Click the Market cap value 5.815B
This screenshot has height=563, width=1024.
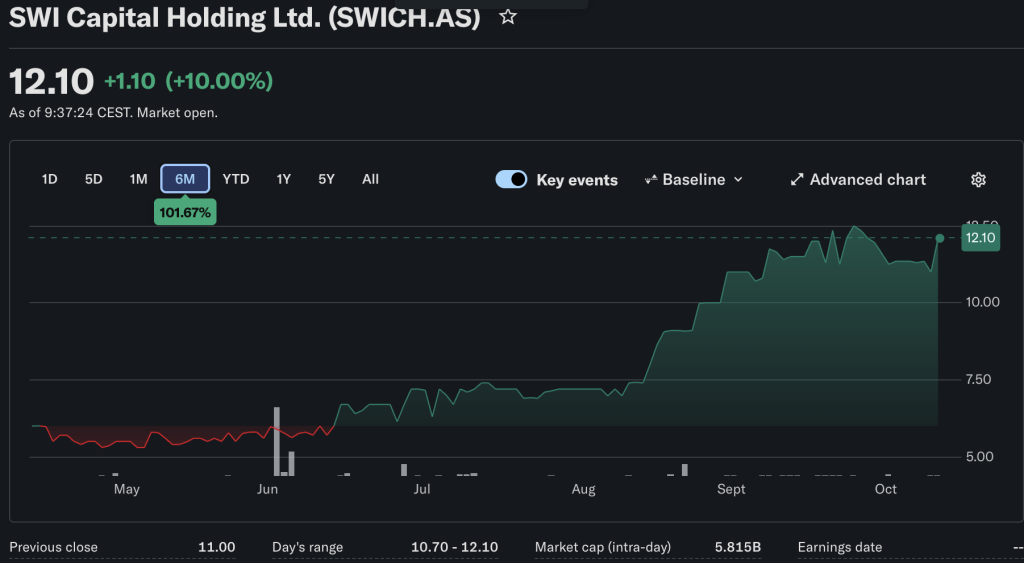click(x=738, y=547)
